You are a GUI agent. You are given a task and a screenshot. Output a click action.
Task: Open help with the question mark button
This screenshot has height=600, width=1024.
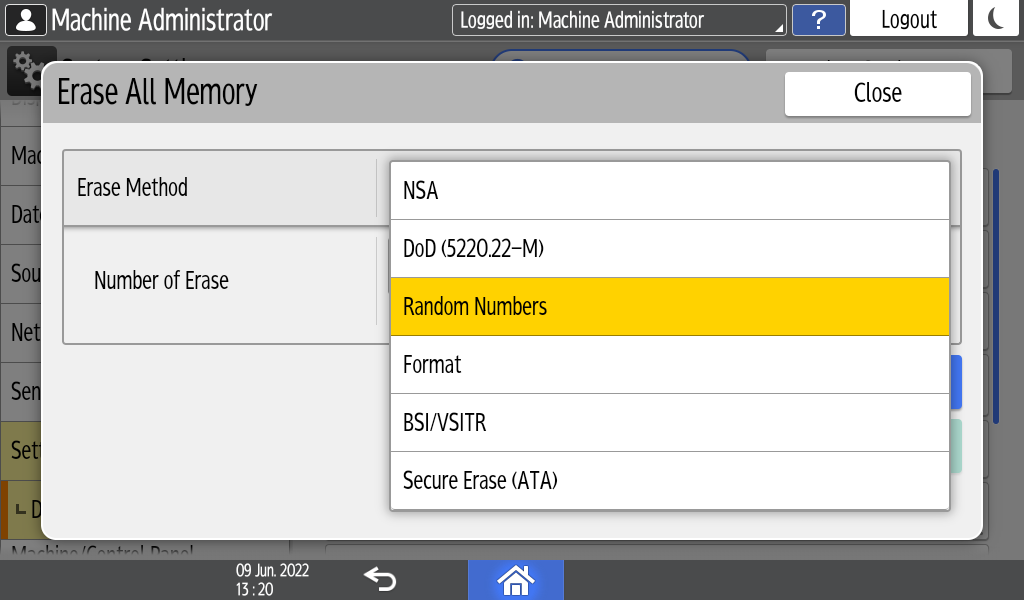[x=818, y=20]
